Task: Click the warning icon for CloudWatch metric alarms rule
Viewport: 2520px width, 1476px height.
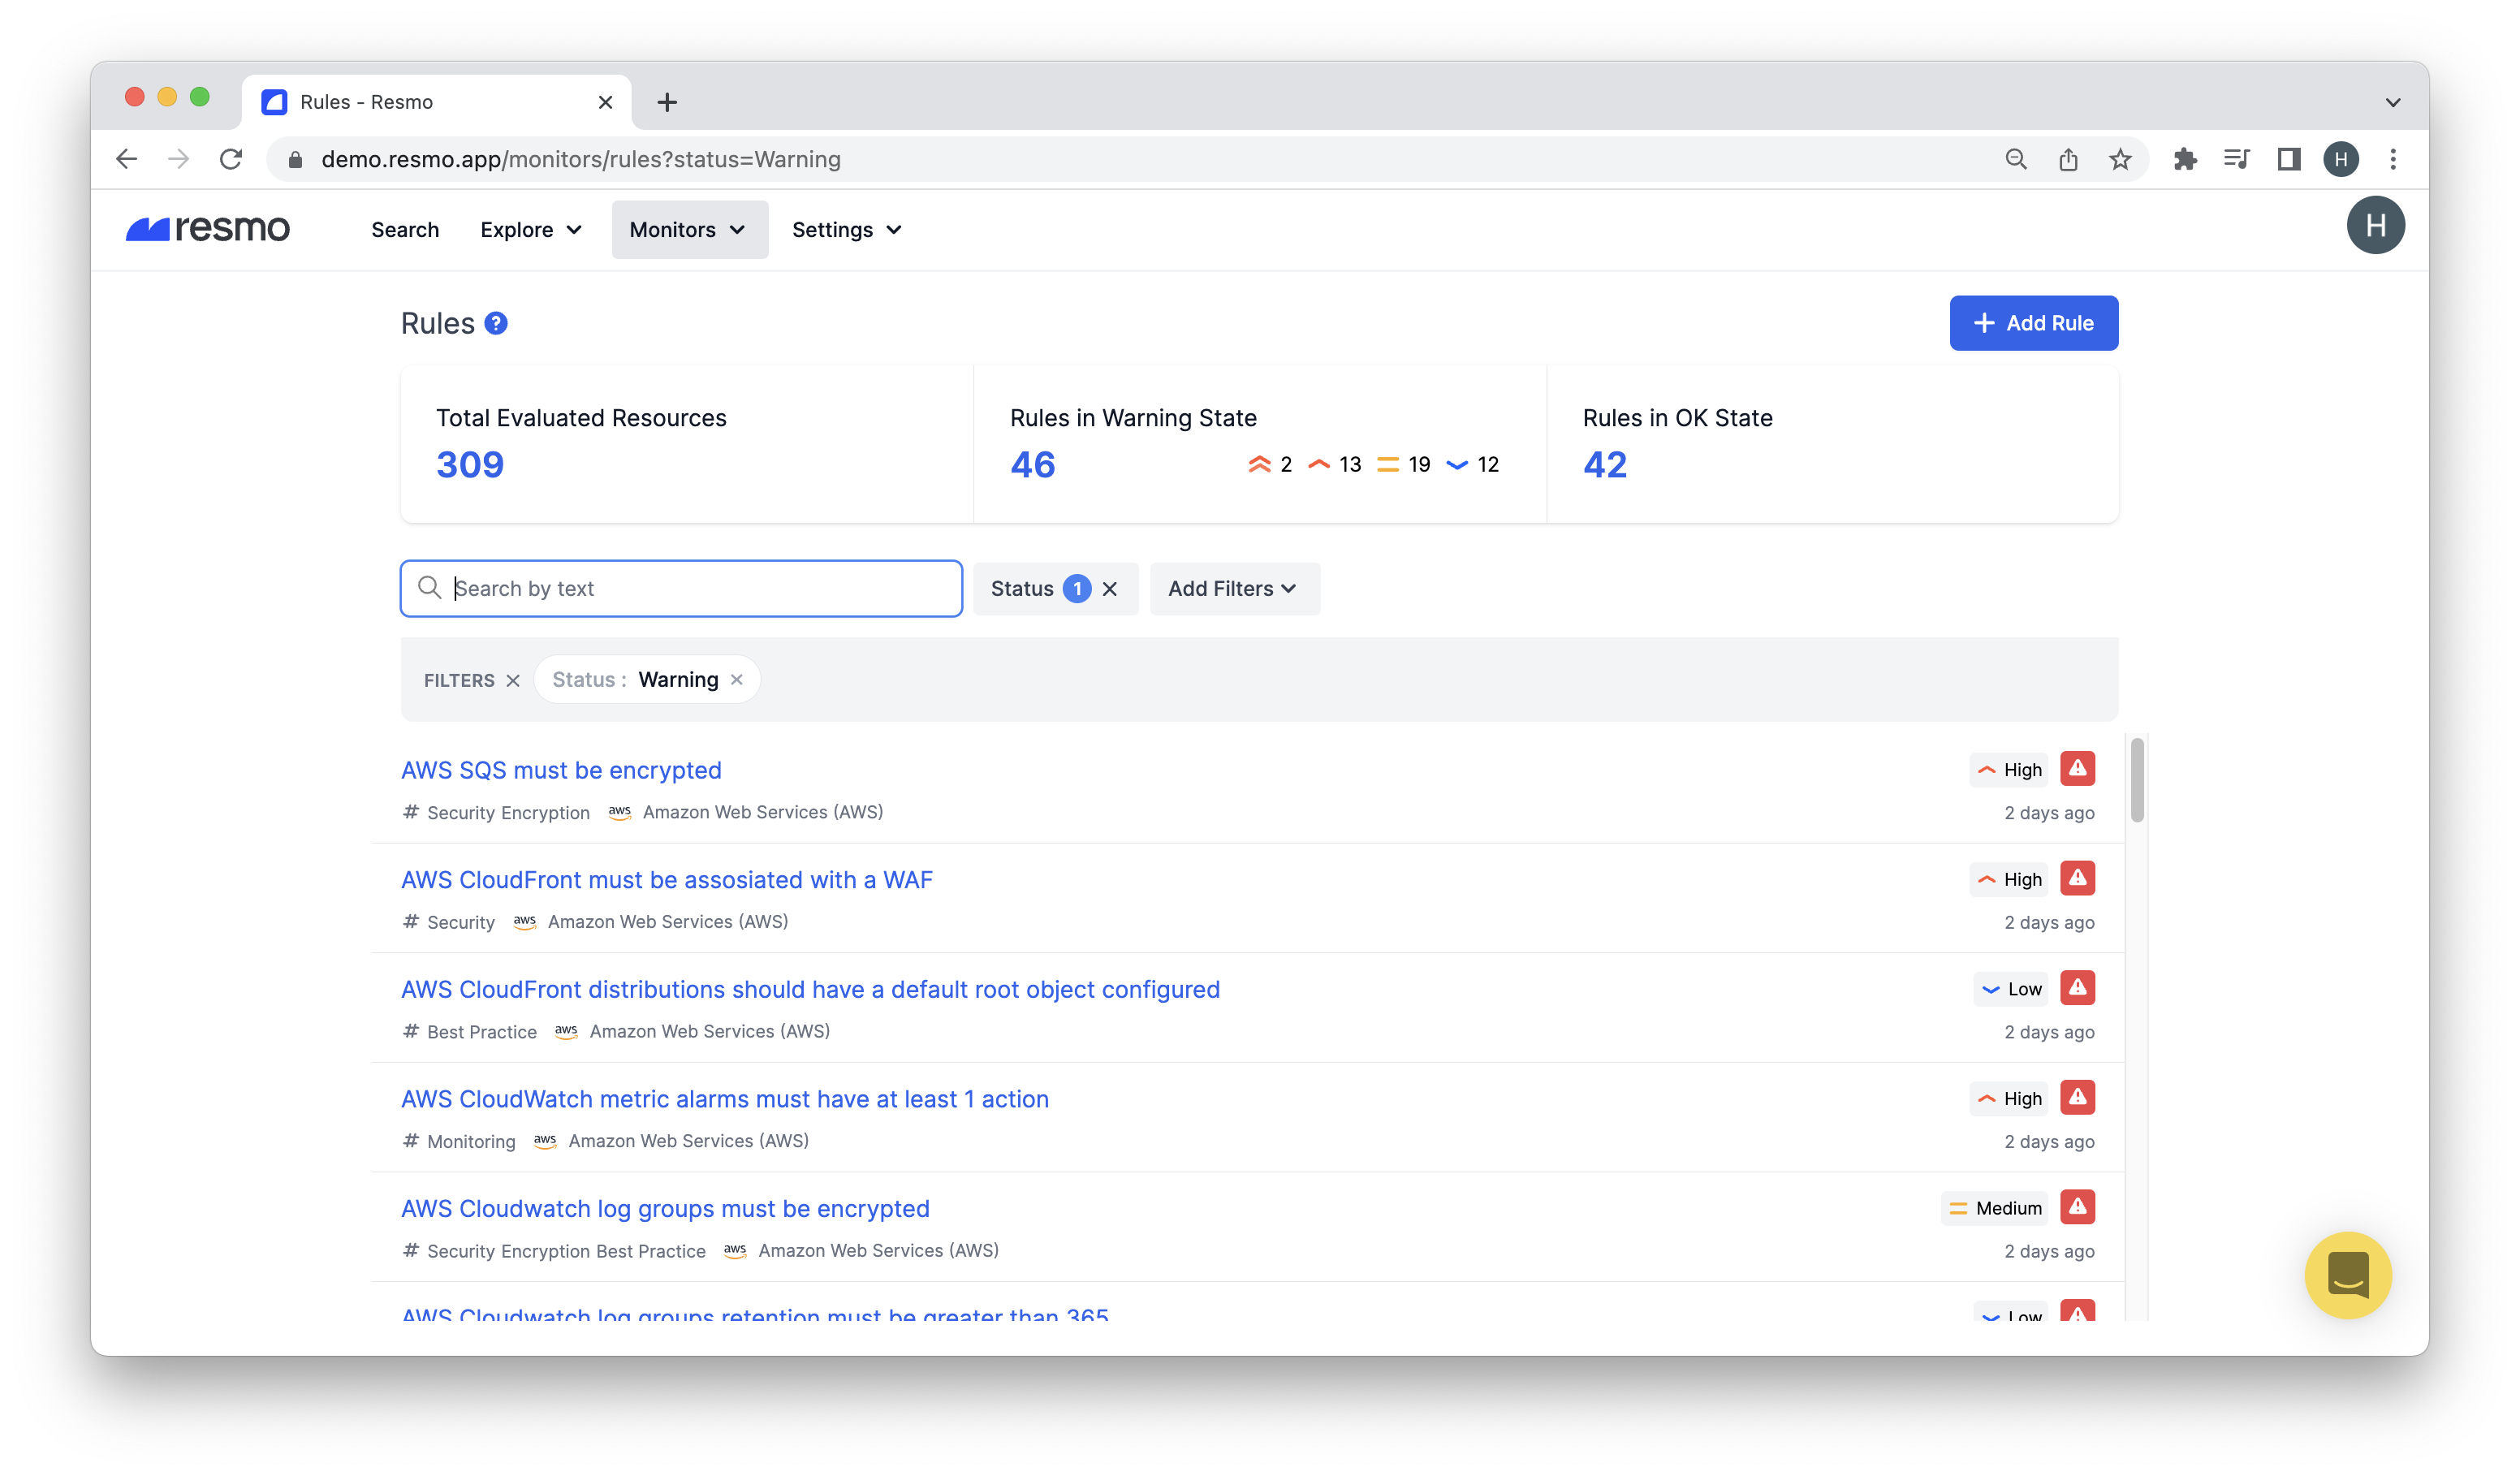Action: 2077,1098
